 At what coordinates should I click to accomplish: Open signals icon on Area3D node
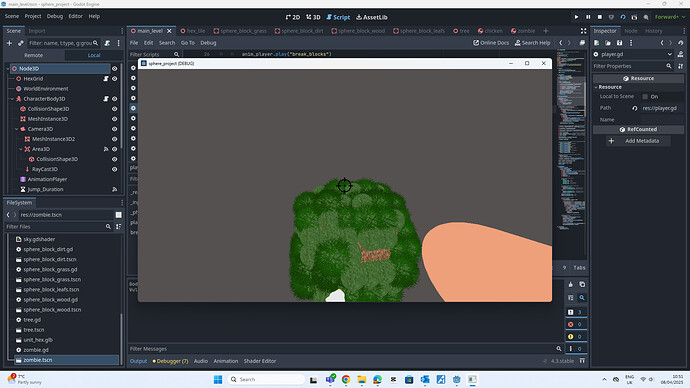click(x=106, y=149)
